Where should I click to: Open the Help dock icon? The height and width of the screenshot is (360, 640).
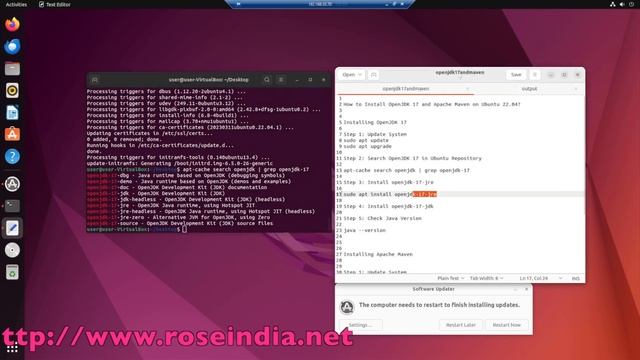tap(12, 156)
